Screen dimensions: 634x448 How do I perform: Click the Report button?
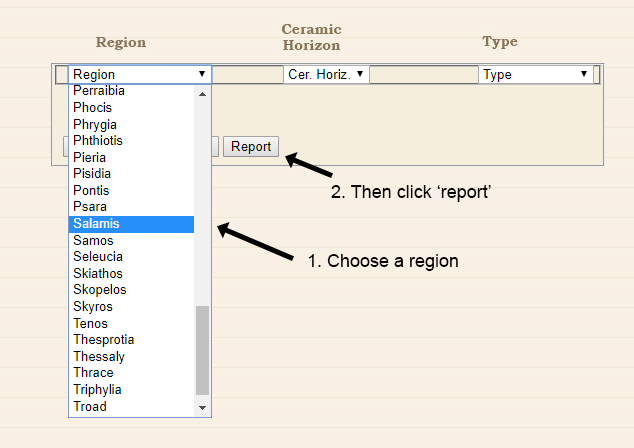[251, 146]
